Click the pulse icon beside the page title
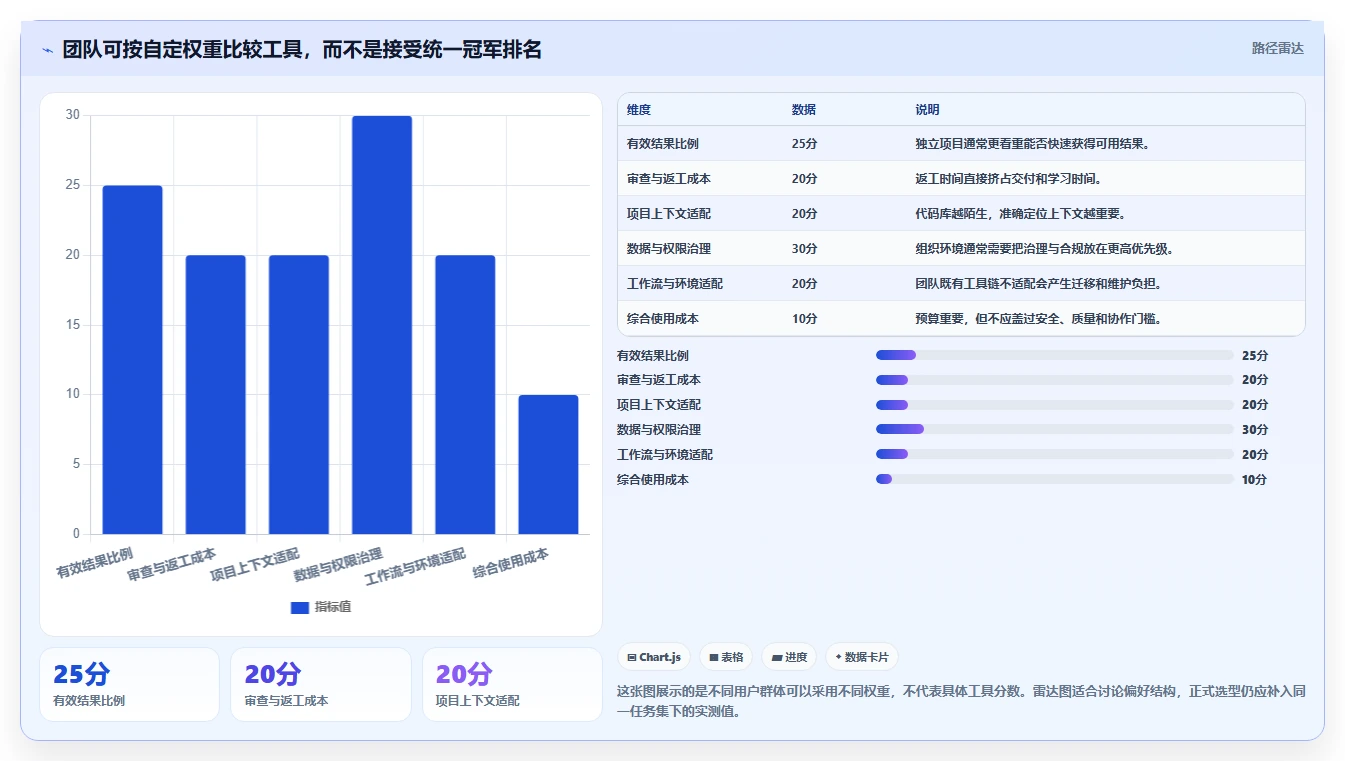The width and height of the screenshot is (1345, 761). 48,50
